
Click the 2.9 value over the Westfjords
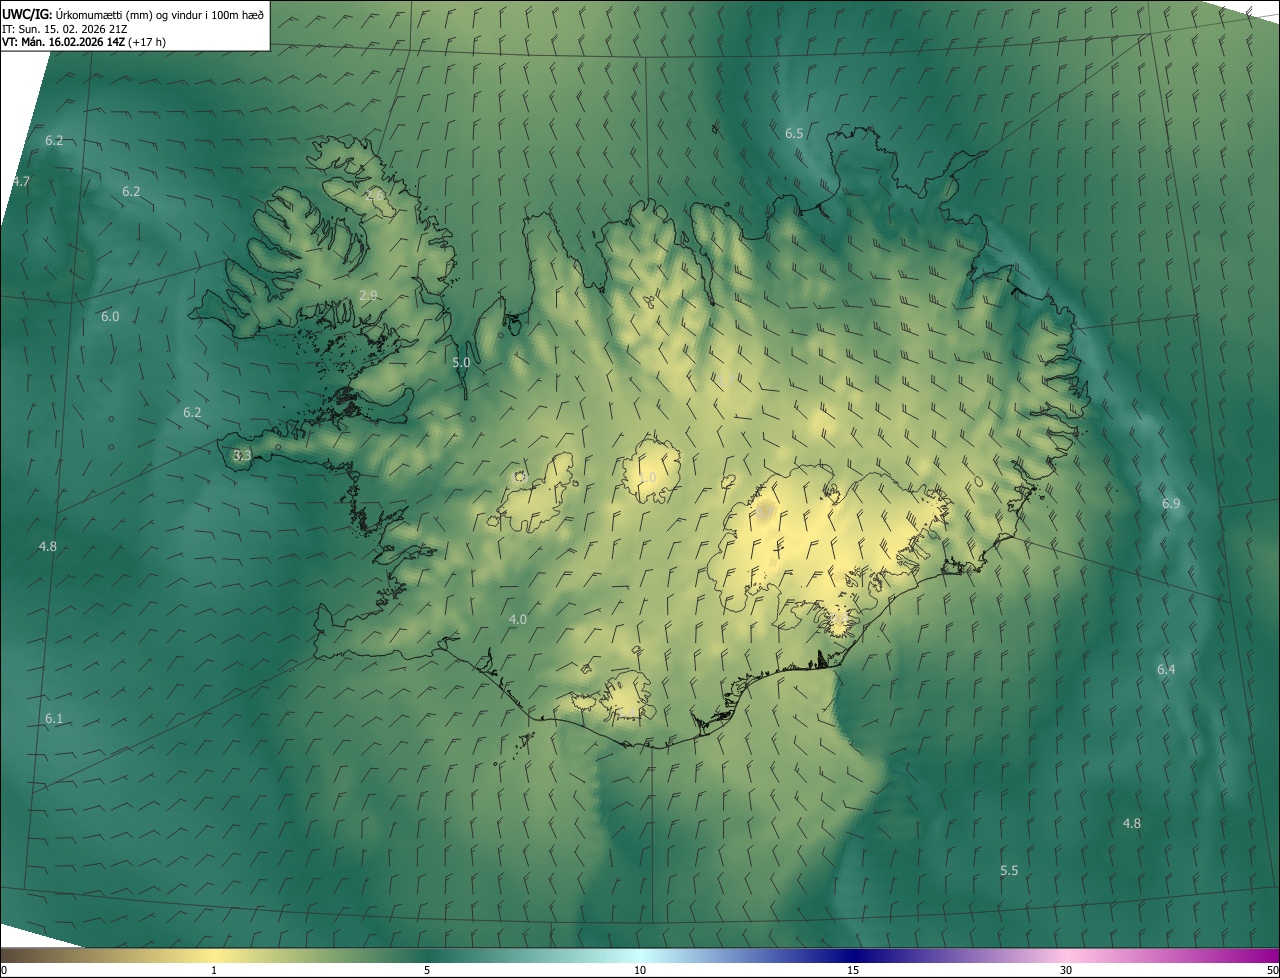coord(368,295)
